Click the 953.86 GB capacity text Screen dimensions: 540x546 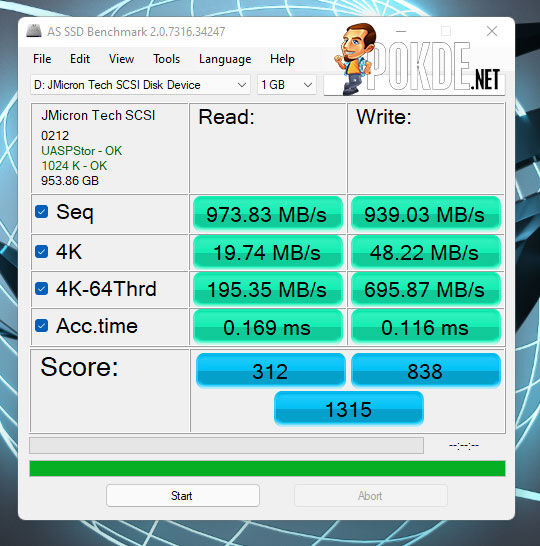[x=70, y=181]
